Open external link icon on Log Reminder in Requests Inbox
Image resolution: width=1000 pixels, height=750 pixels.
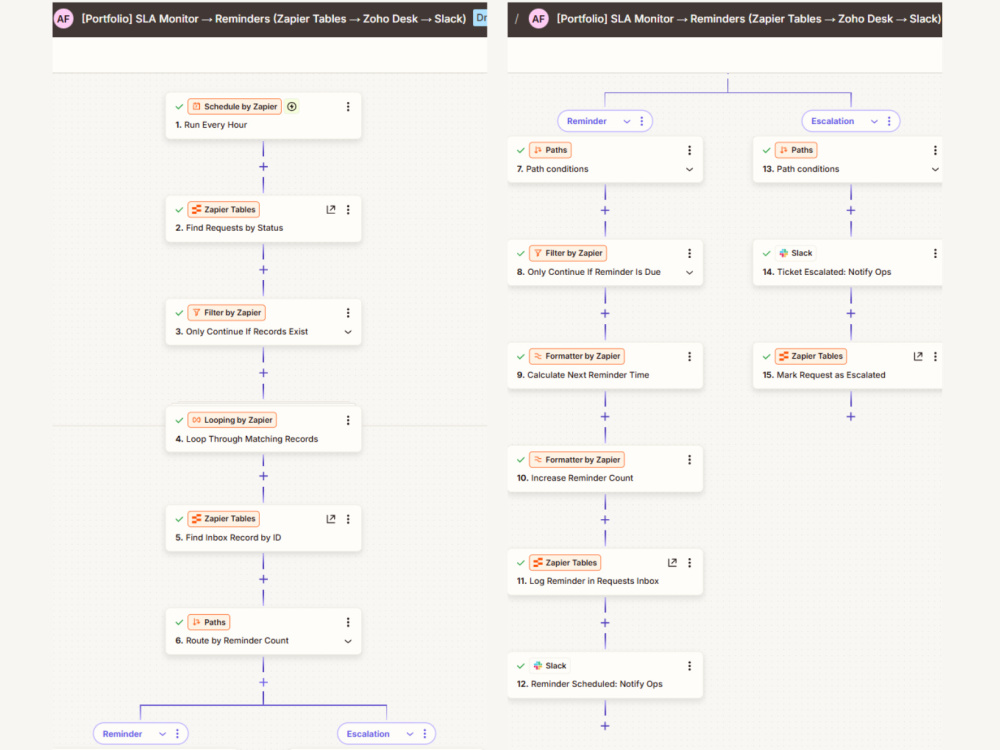point(672,562)
